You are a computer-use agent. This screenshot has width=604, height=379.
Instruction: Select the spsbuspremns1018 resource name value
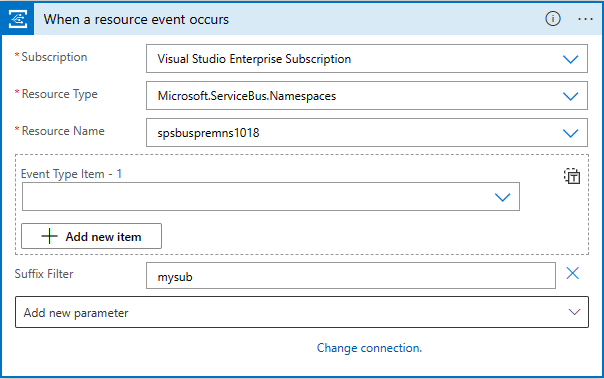click(x=208, y=133)
